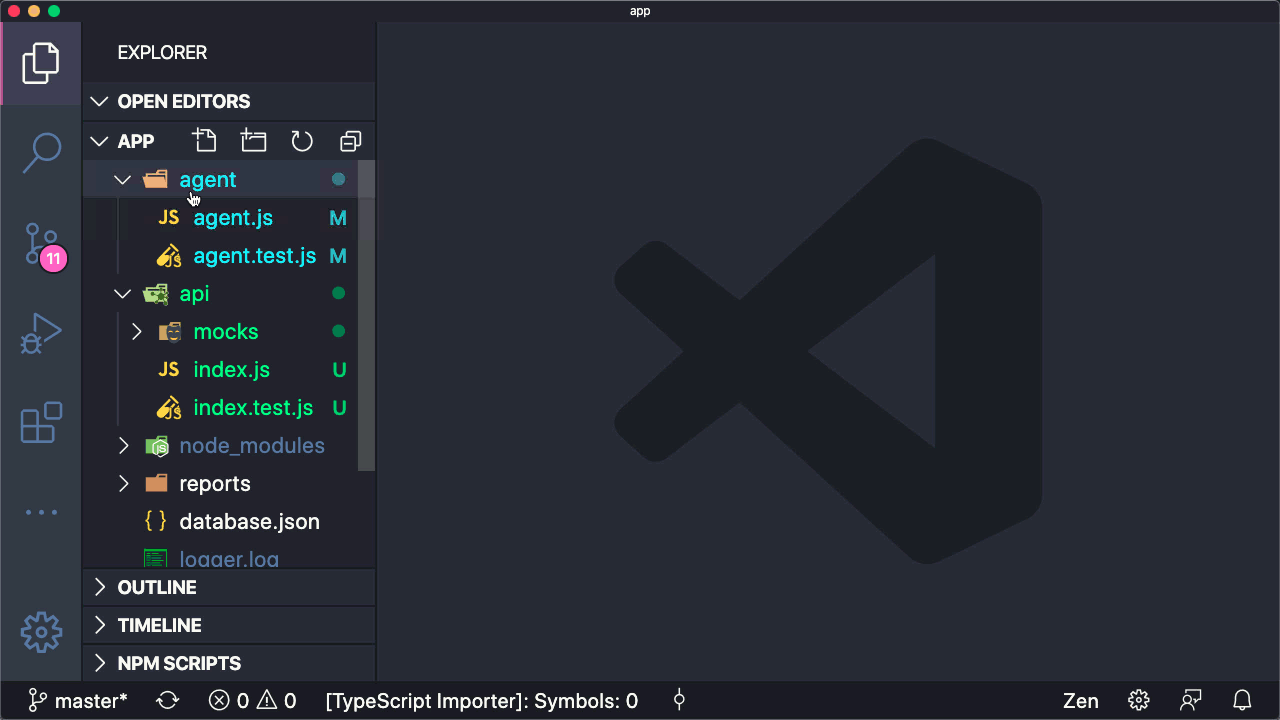Viewport: 1280px width, 720px height.
Task: Open the Search view
Action: (41, 153)
